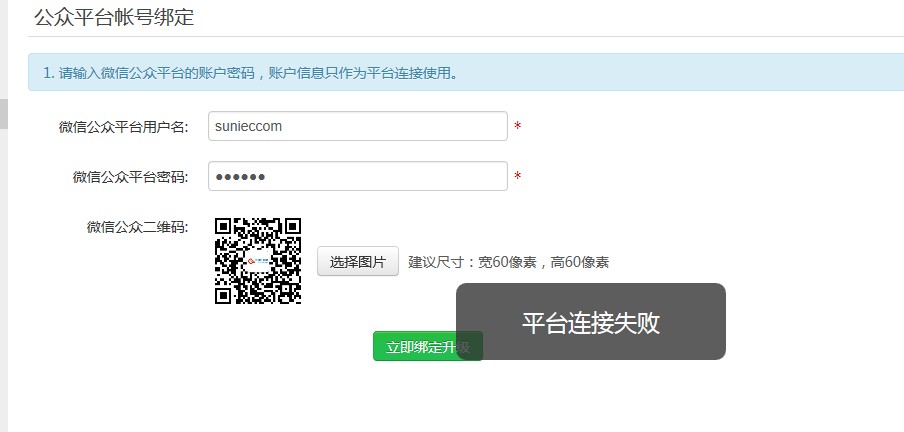Click the 微信公众平台用户名 label
This screenshot has width=904, height=432.
[123, 127]
